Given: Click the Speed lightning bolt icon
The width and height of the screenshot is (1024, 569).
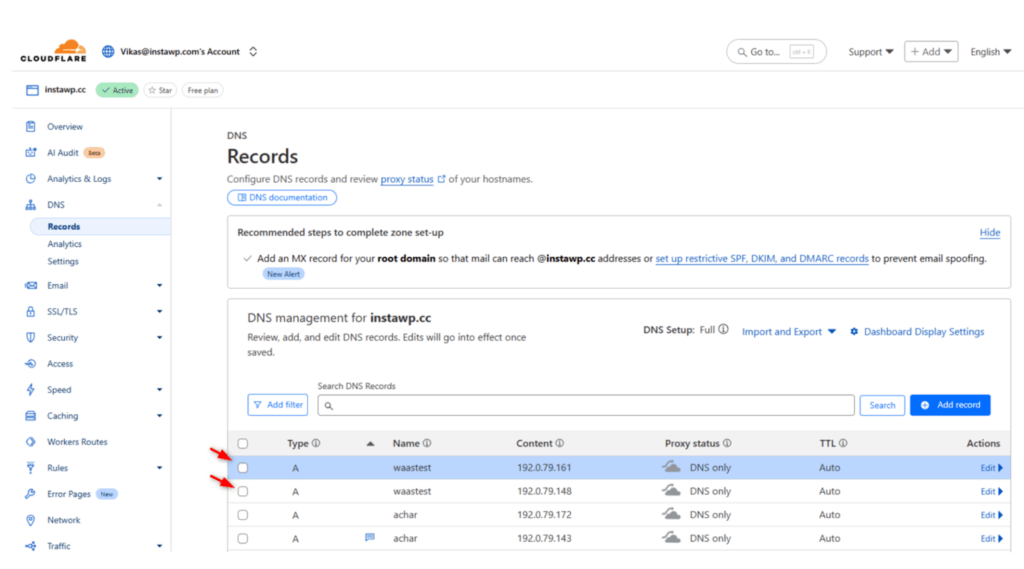Looking at the screenshot, I should coord(31,389).
